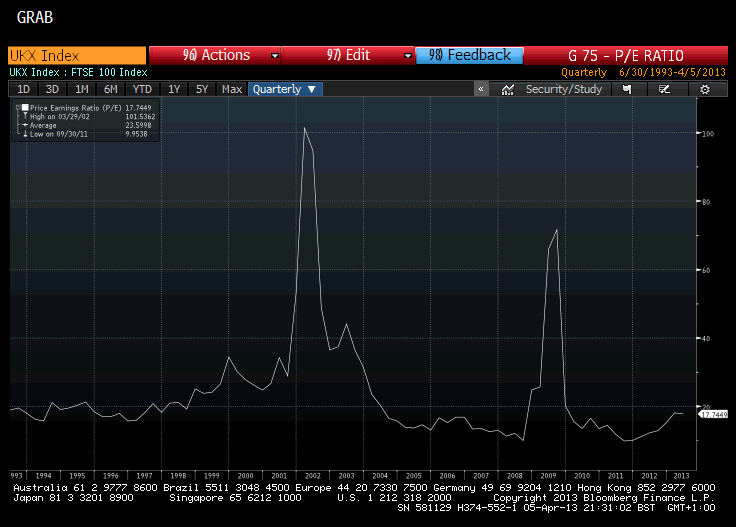Open the Edit dropdown menu

pos(348,55)
